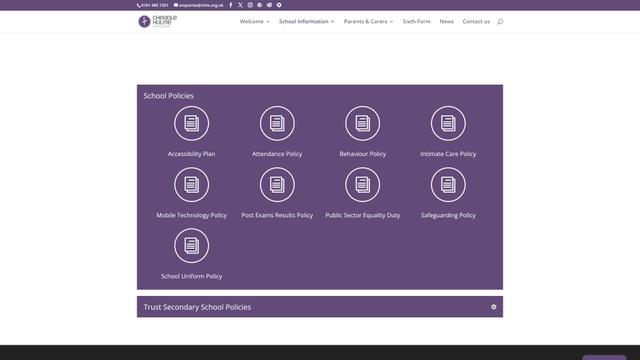
Task: Click the Mobile Technology Policy text link
Action: pyautogui.click(x=191, y=215)
